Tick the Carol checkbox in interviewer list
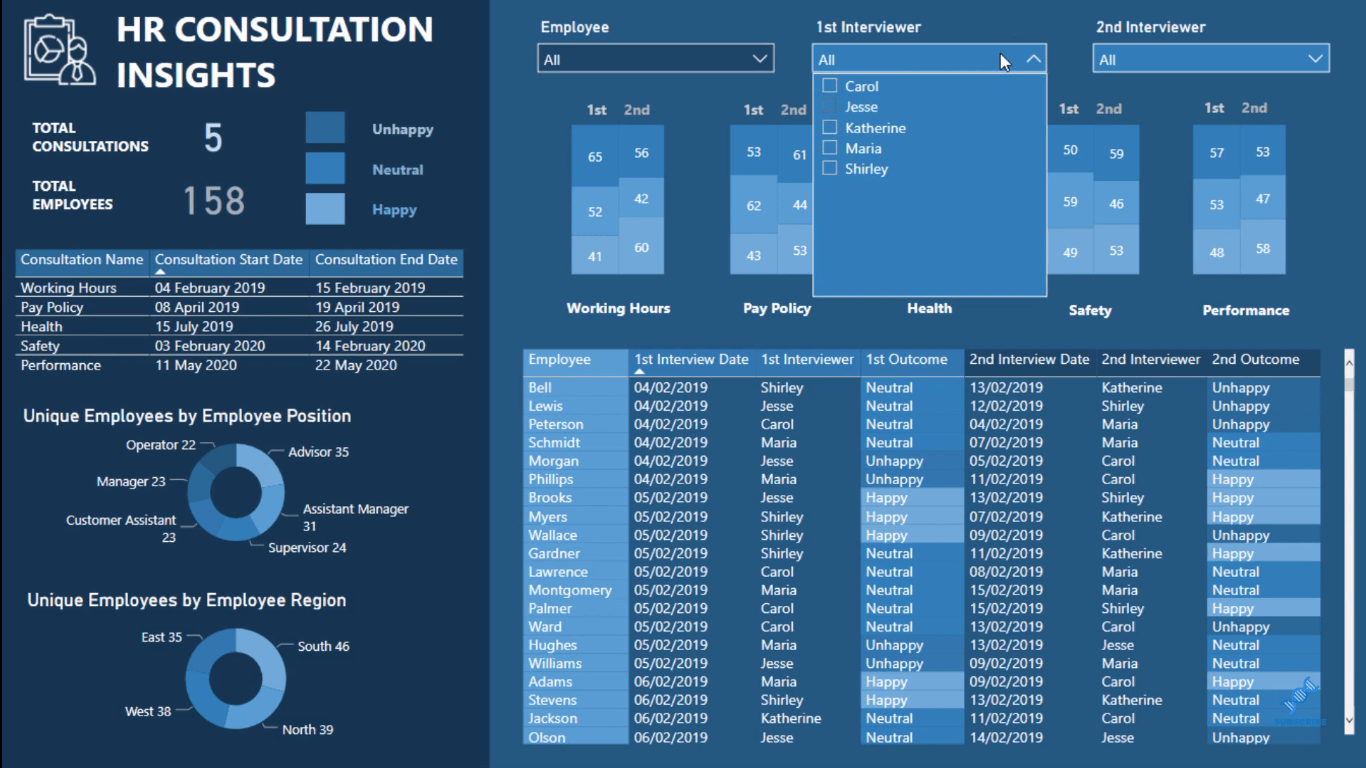 point(829,86)
